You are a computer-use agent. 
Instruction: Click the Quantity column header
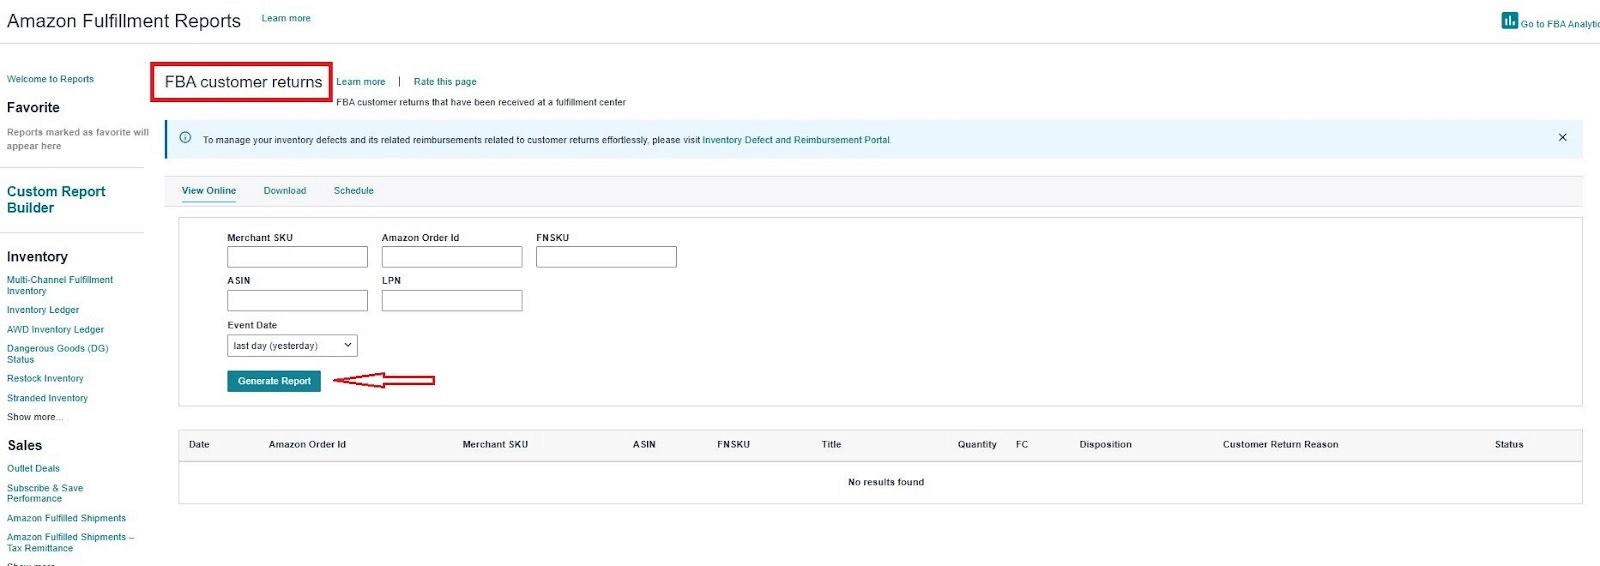[x=977, y=444]
